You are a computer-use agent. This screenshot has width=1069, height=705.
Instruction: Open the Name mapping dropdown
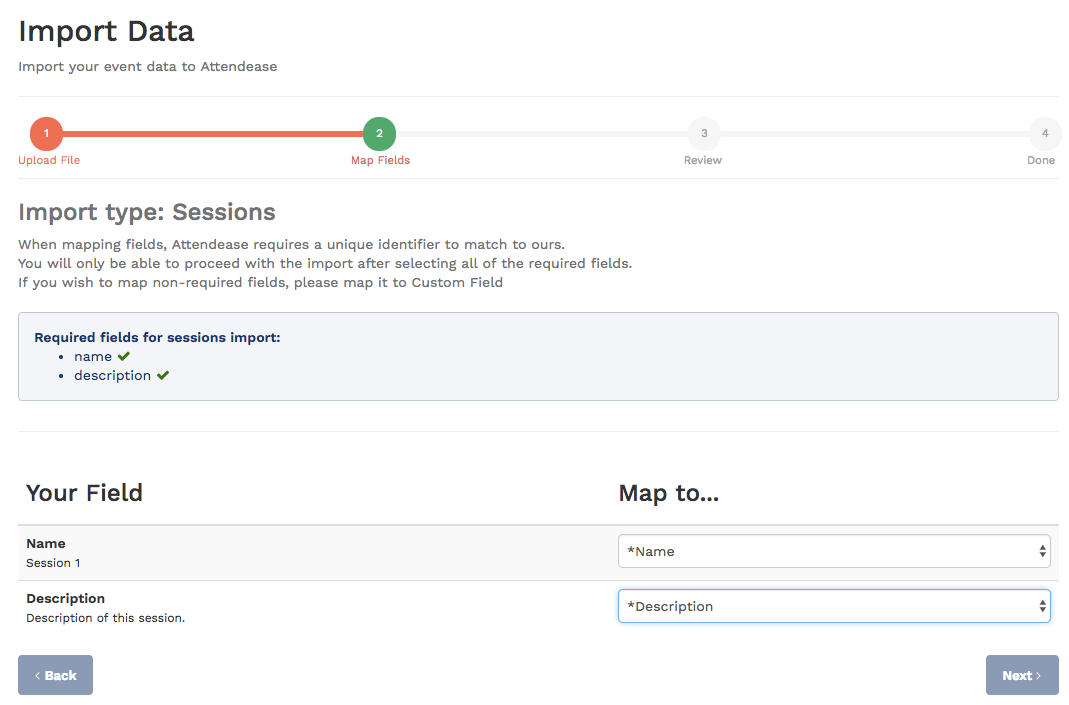[834, 550]
